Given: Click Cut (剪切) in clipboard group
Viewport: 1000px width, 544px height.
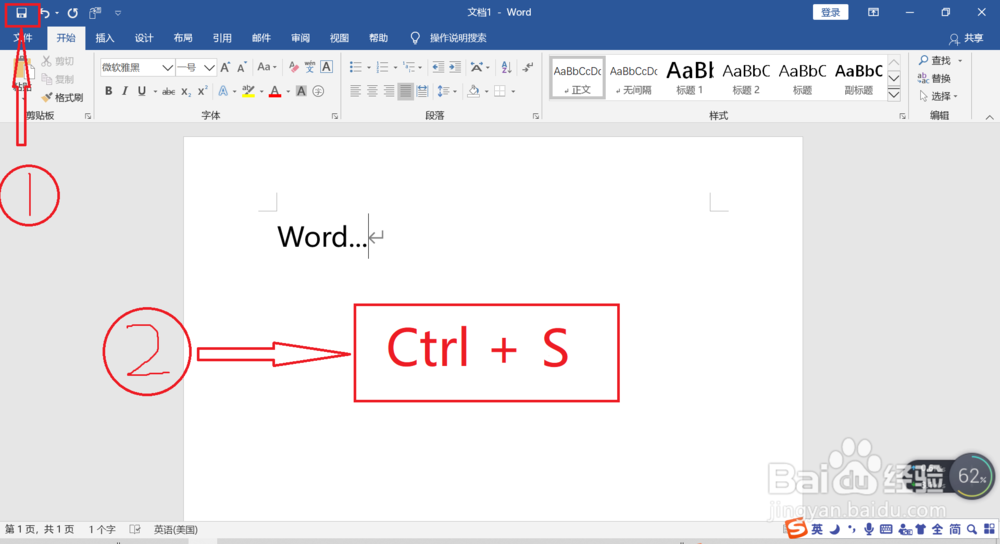Looking at the screenshot, I should coord(58,61).
